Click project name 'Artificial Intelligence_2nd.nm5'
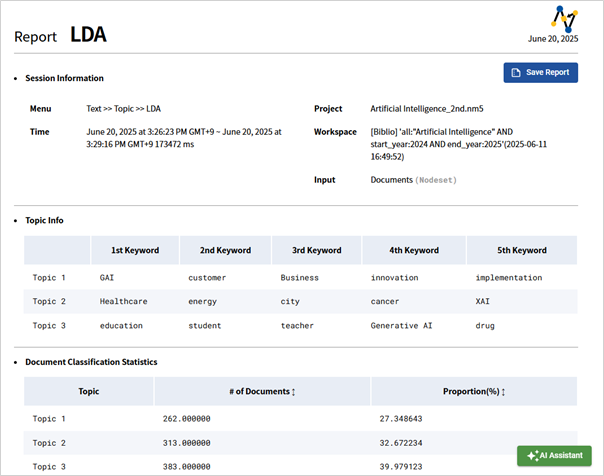This screenshot has width=604, height=476. 427,109
